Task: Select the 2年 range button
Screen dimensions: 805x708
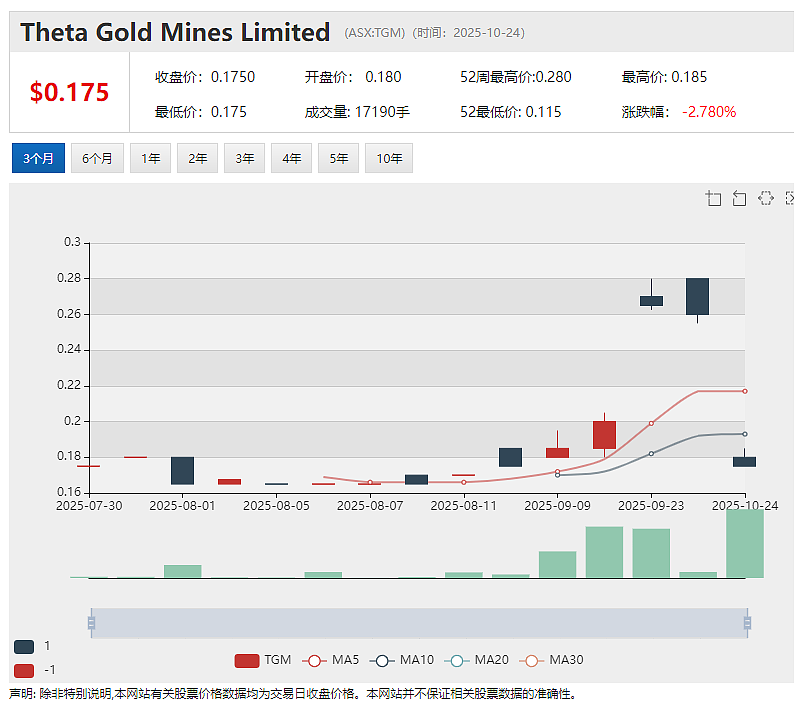Action: tap(197, 158)
